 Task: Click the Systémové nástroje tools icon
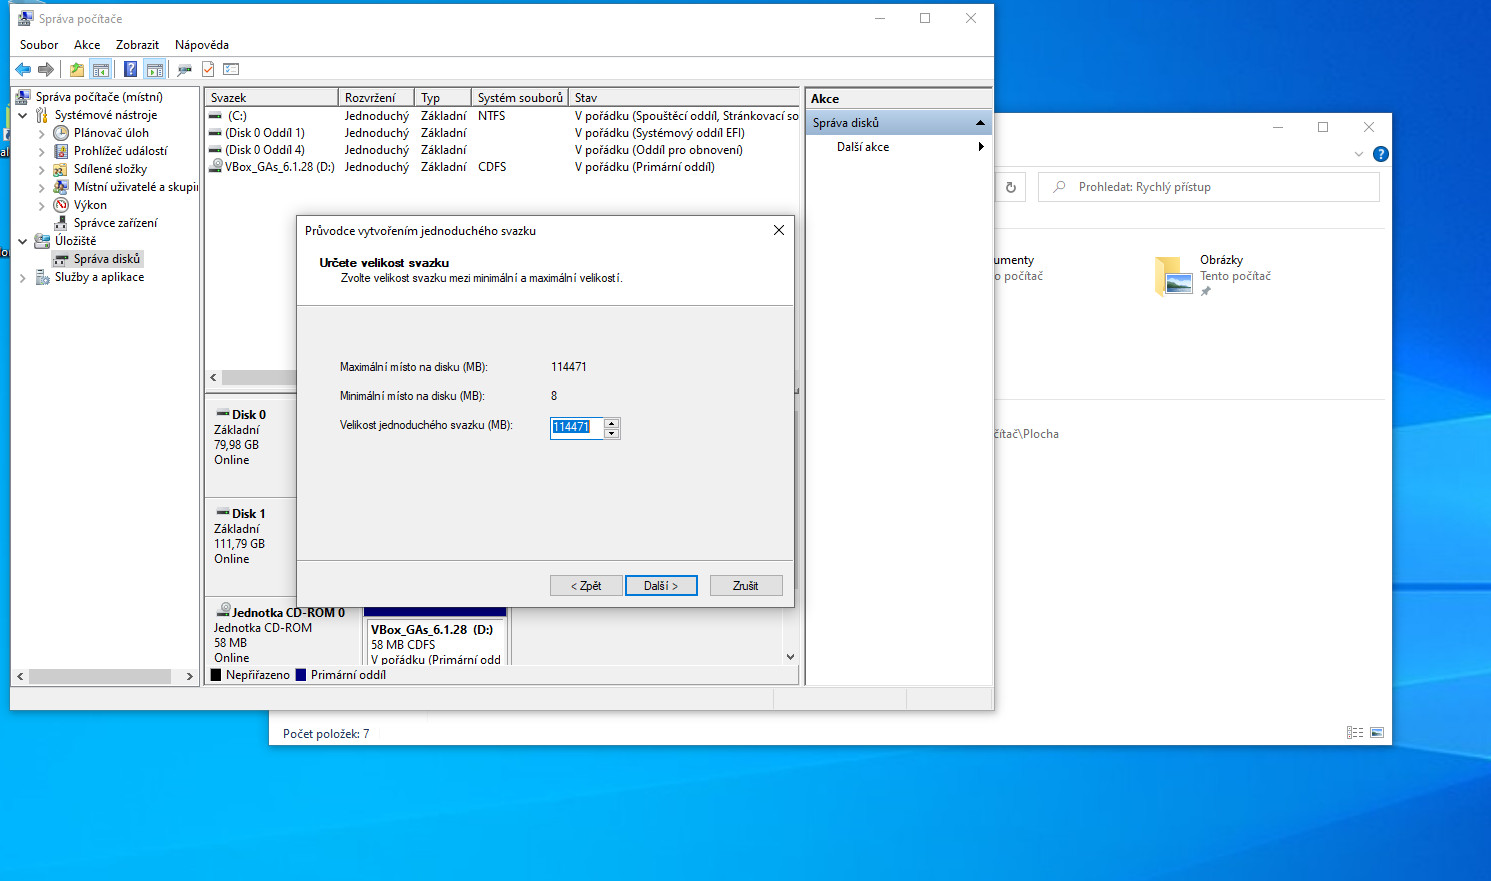tap(42, 115)
